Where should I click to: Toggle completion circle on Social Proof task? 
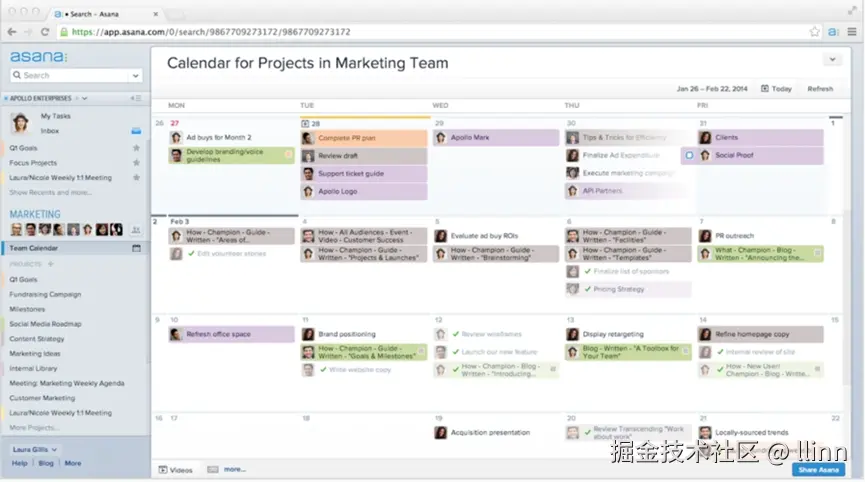[x=689, y=156]
